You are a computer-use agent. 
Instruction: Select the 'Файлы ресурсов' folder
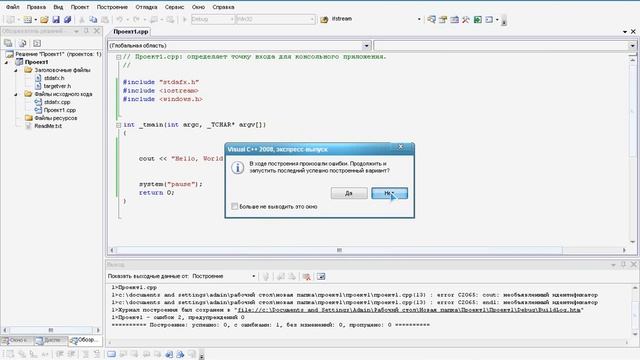pyautogui.click(x=56, y=118)
